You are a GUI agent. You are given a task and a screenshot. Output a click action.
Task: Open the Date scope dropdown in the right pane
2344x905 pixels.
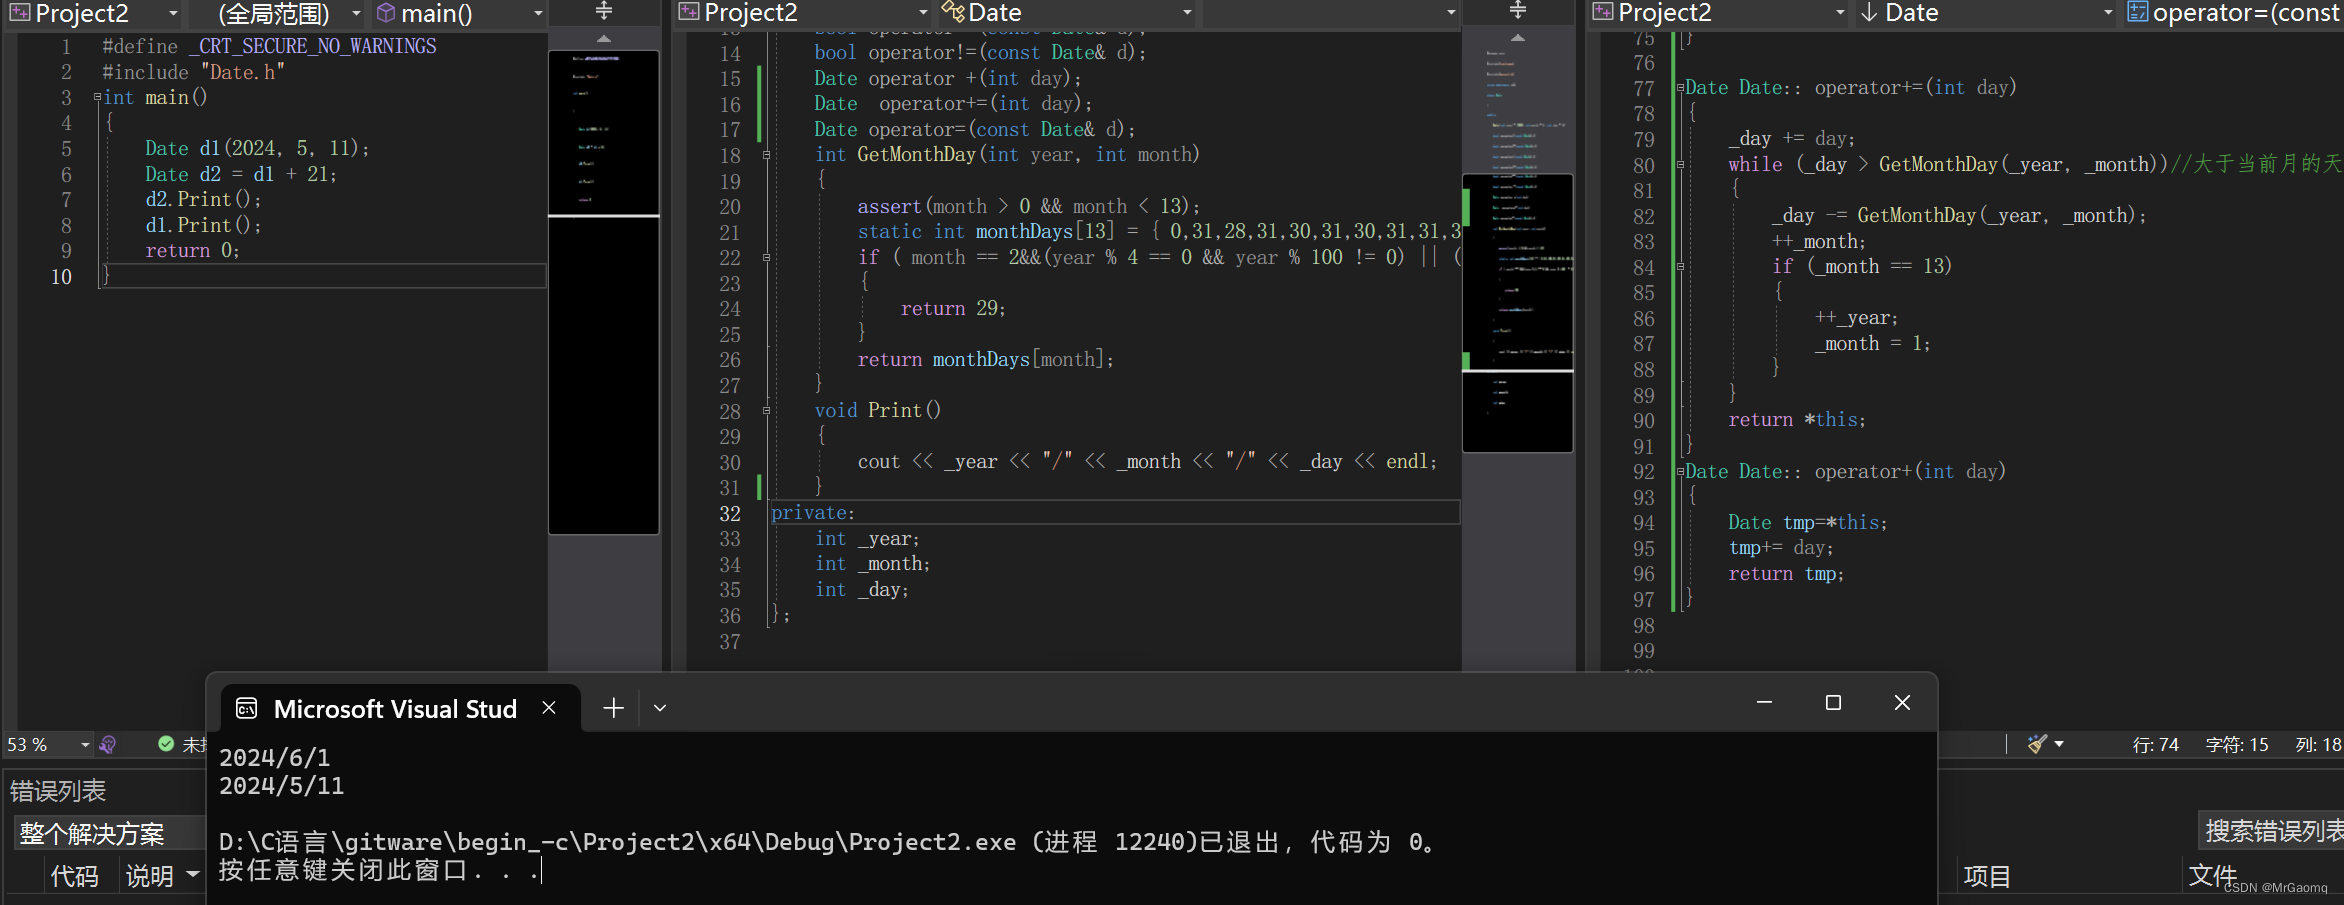coord(2107,13)
